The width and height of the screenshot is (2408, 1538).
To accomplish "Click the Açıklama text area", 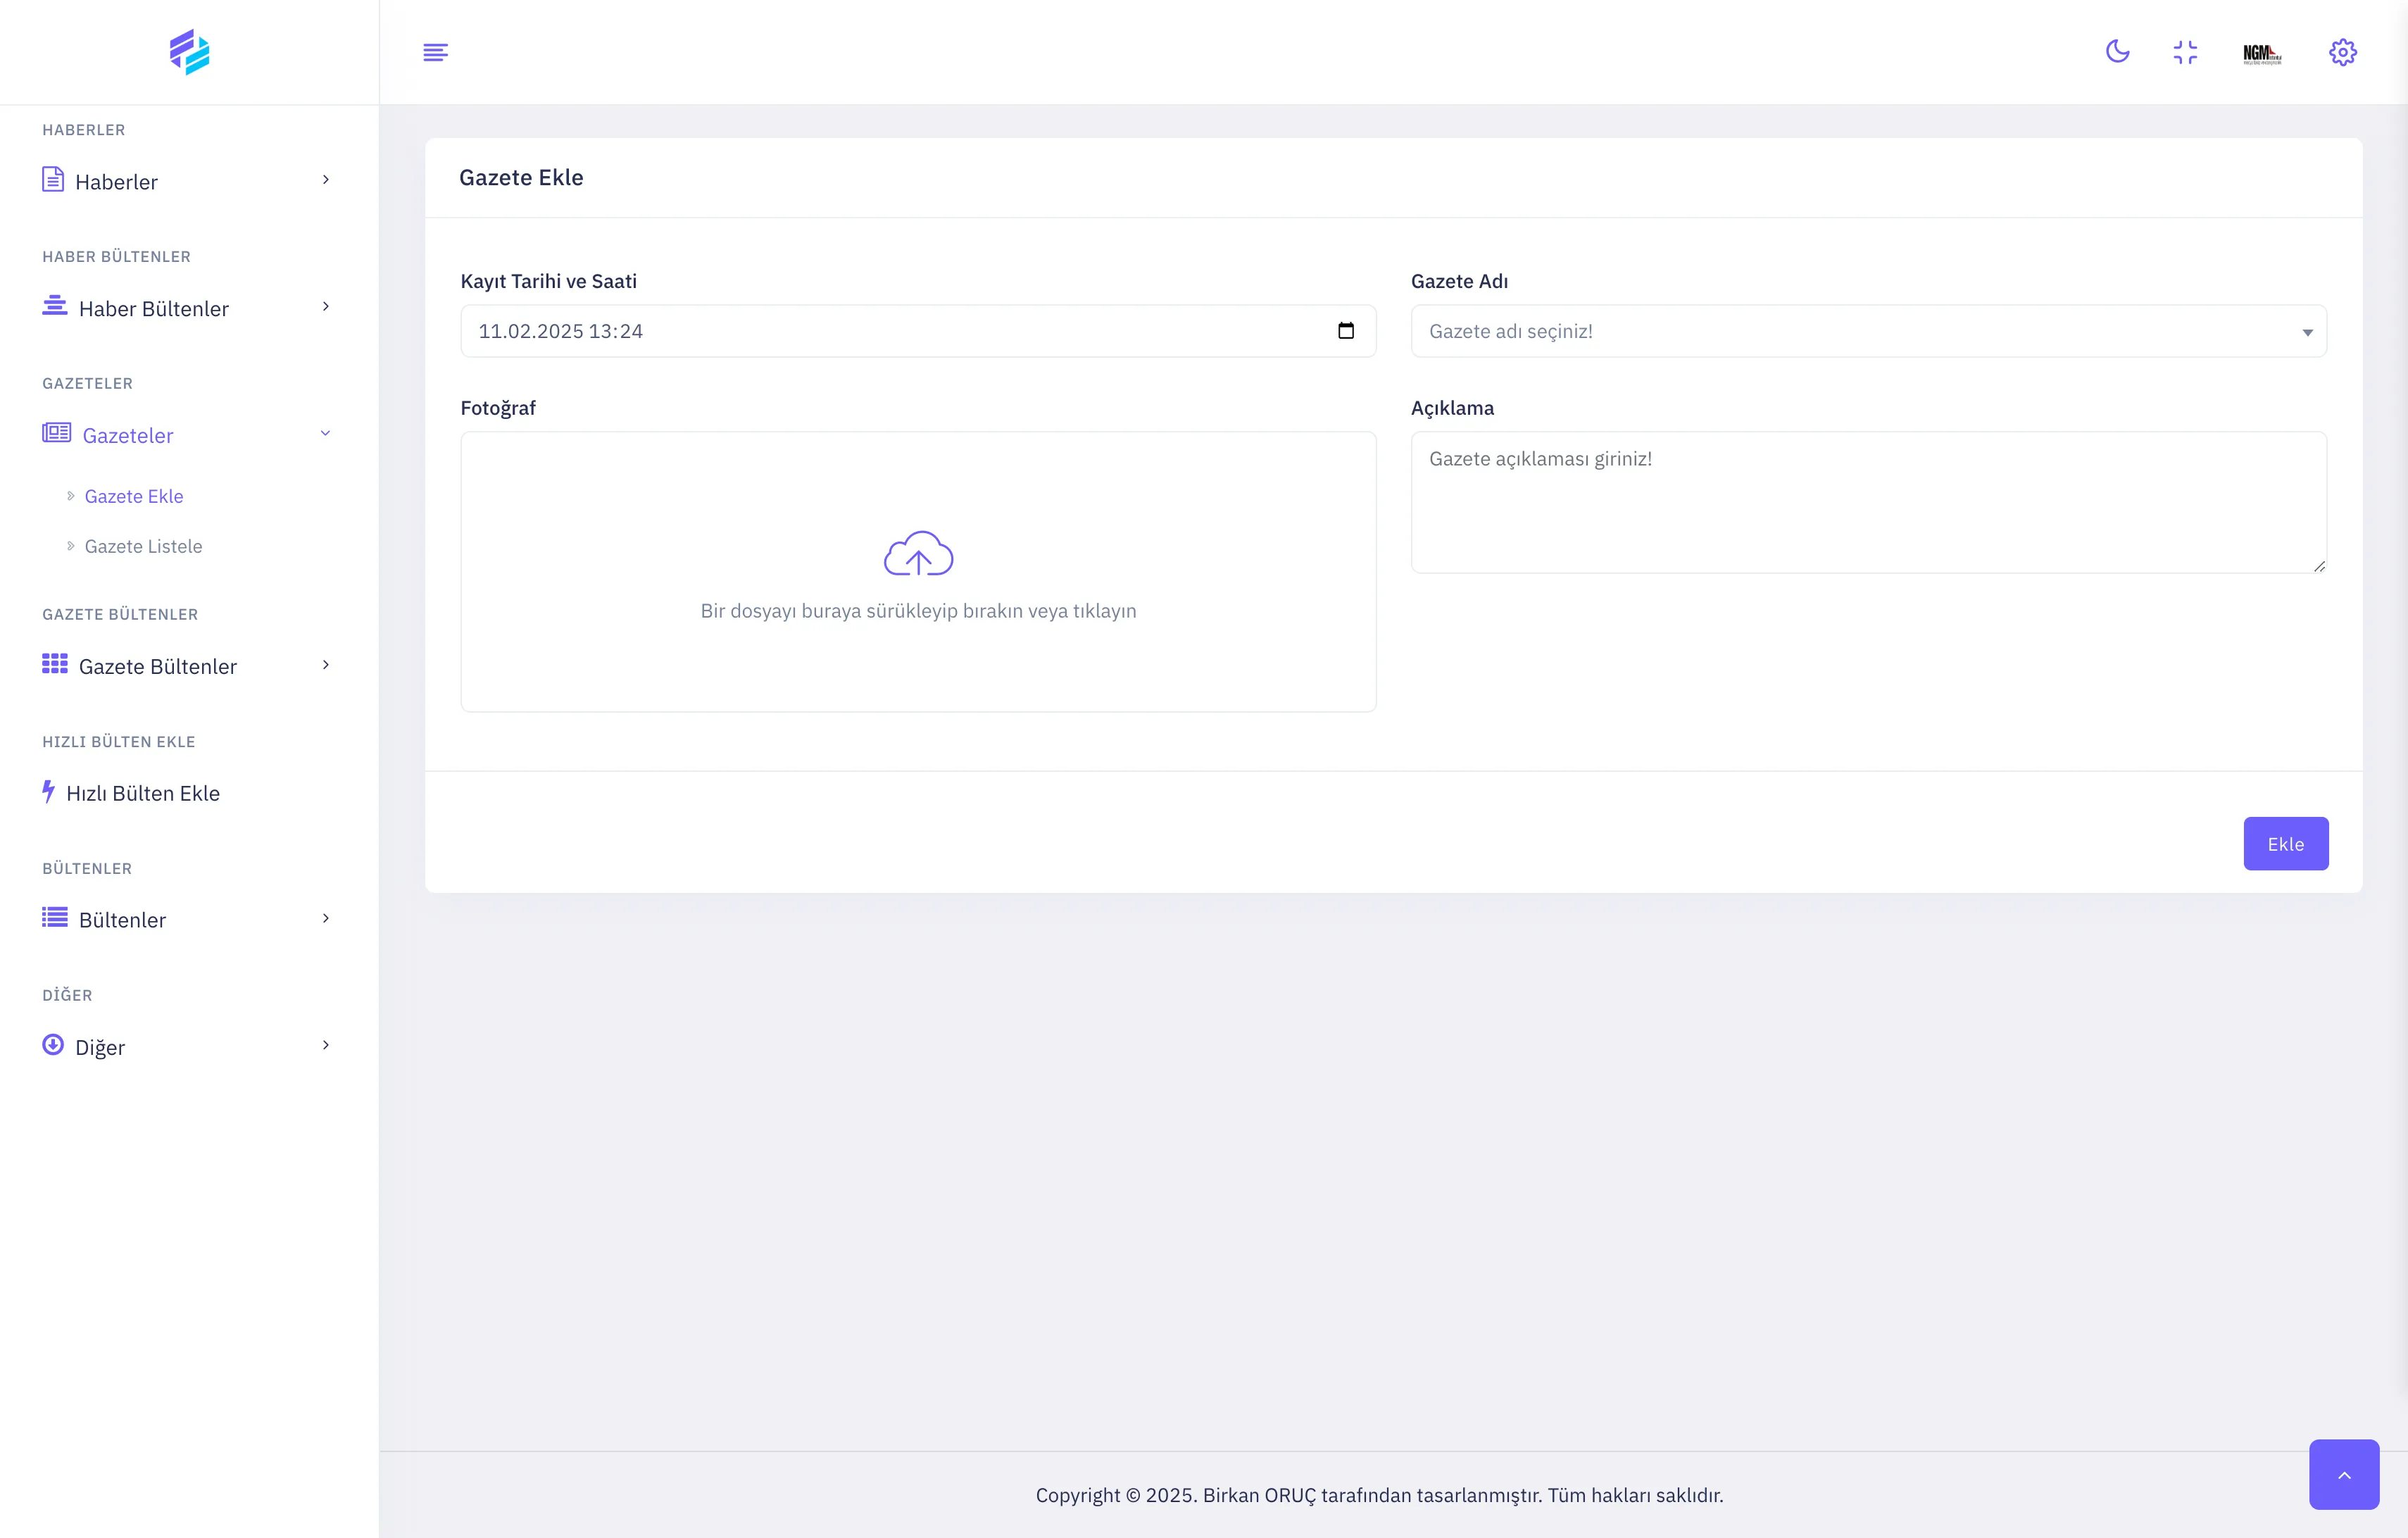I will pyautogui.click(x=1867, y=502).
